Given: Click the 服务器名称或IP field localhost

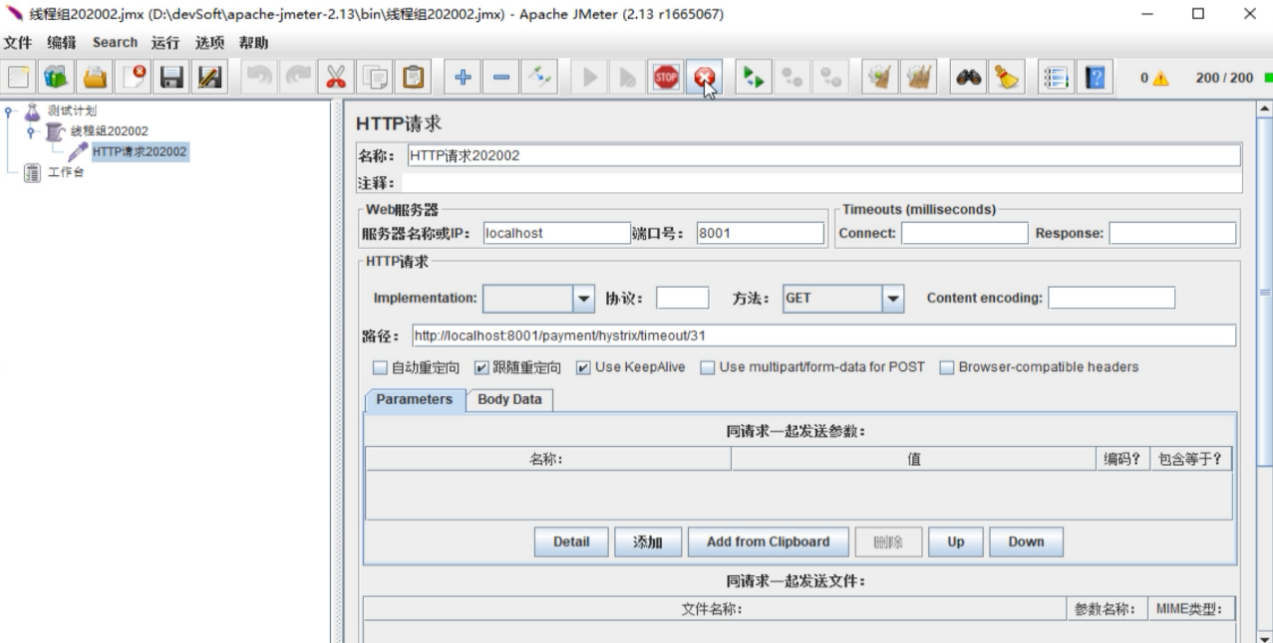Looking at the screenshot, I should tap(555, 233).
